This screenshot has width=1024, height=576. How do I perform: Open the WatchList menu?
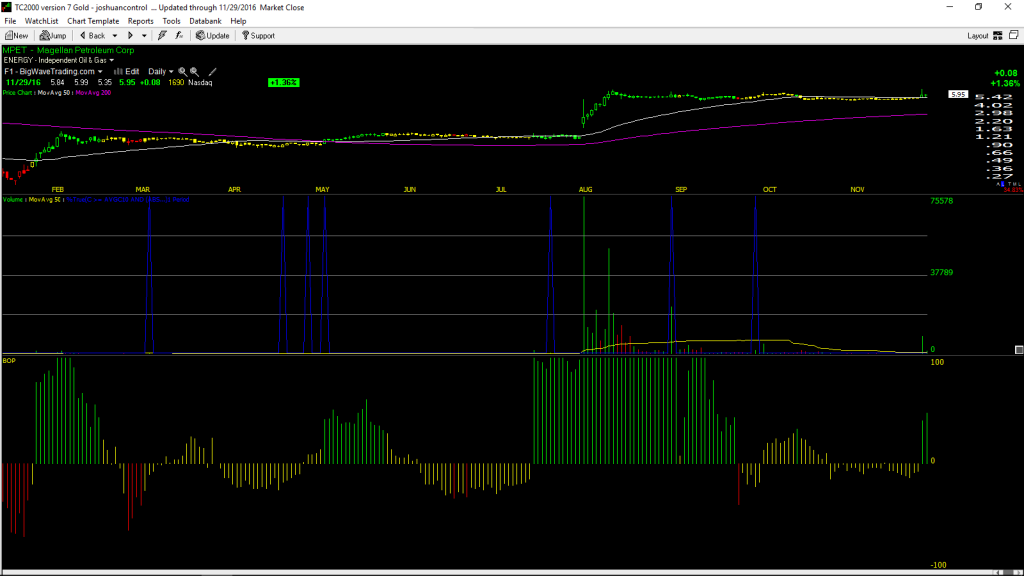click(x=41, y=21)
